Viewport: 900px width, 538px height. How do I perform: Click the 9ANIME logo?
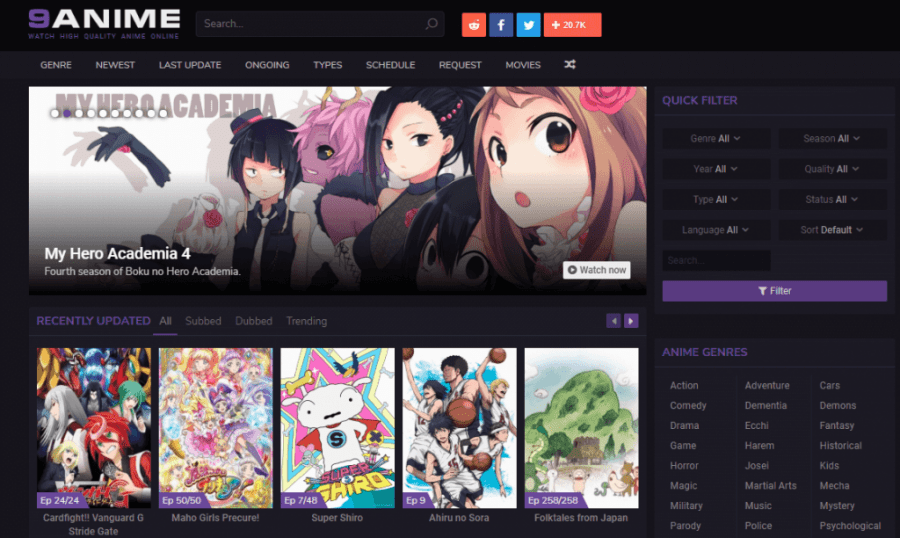pos(104,23)
